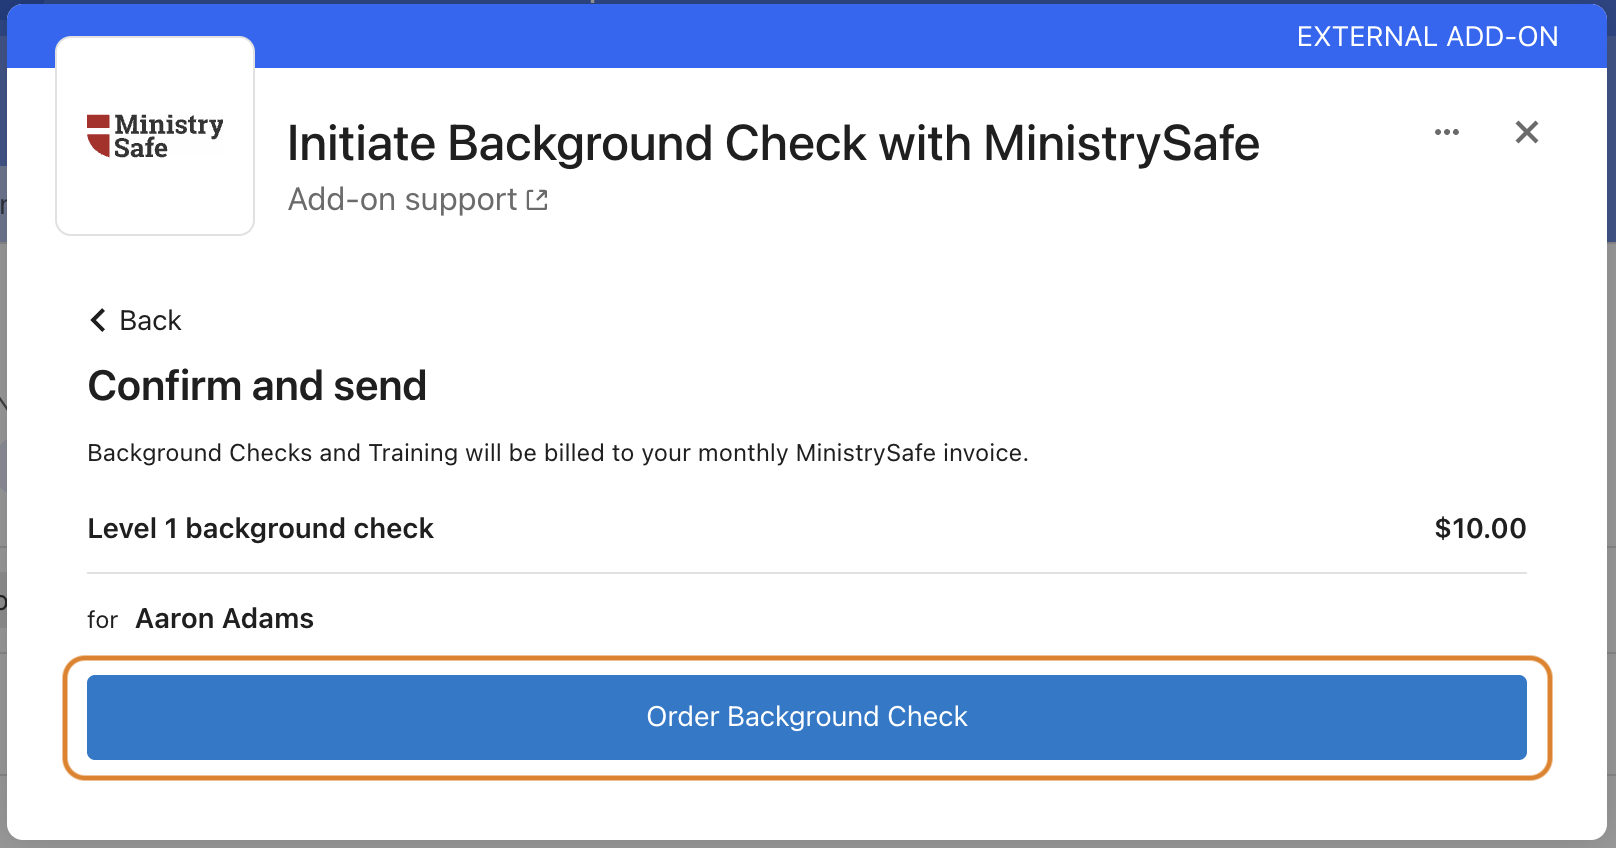Click the name Aaron Adams
Viewport: 1616px width, 848px height.
click(x=225, y=619)
